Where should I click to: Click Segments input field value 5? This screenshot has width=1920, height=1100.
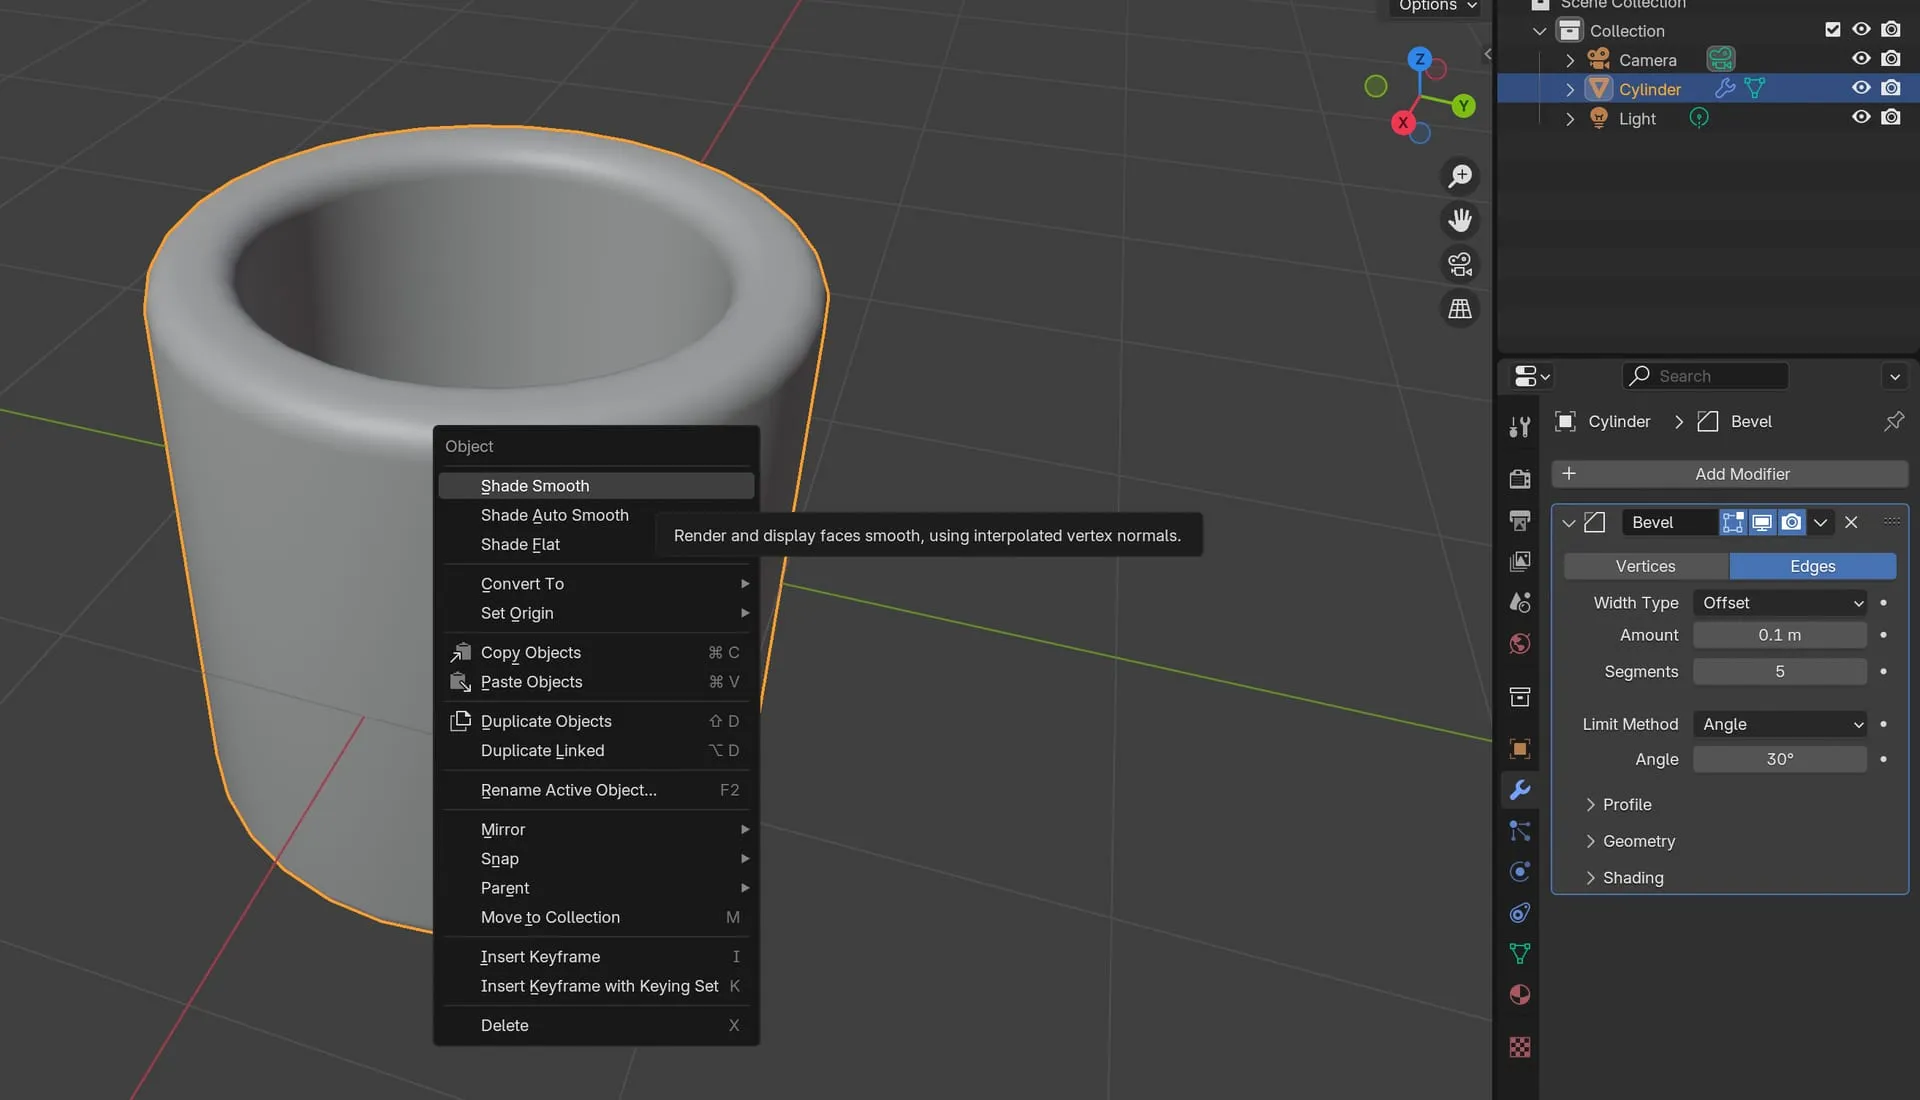pyautogui.click(x=1779, y=671)
